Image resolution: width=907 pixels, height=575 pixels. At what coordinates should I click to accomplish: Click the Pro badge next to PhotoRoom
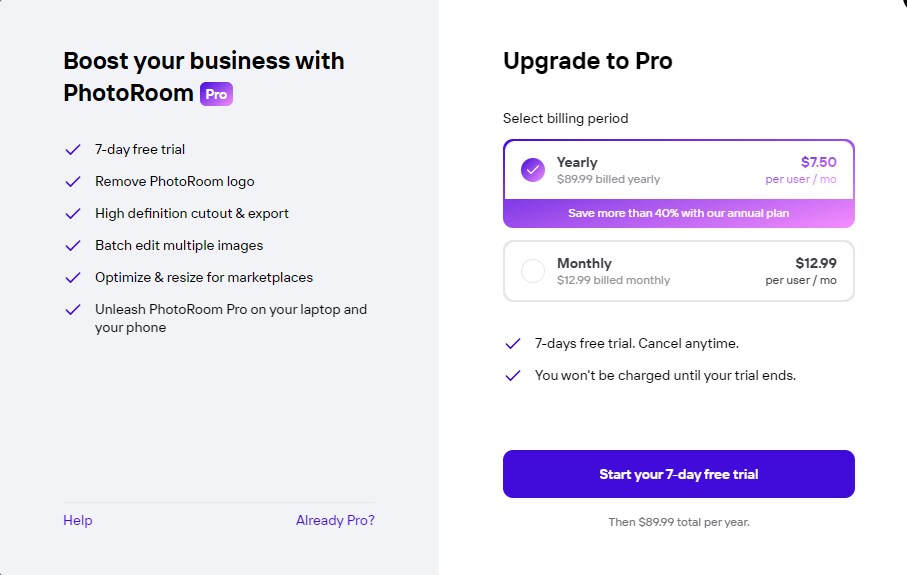[x=216, y=94]
